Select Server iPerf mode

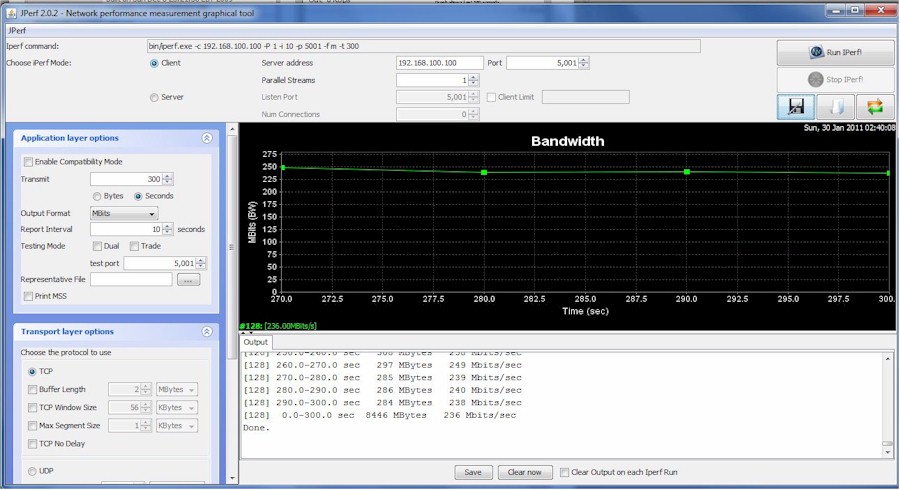click(154, 98)
